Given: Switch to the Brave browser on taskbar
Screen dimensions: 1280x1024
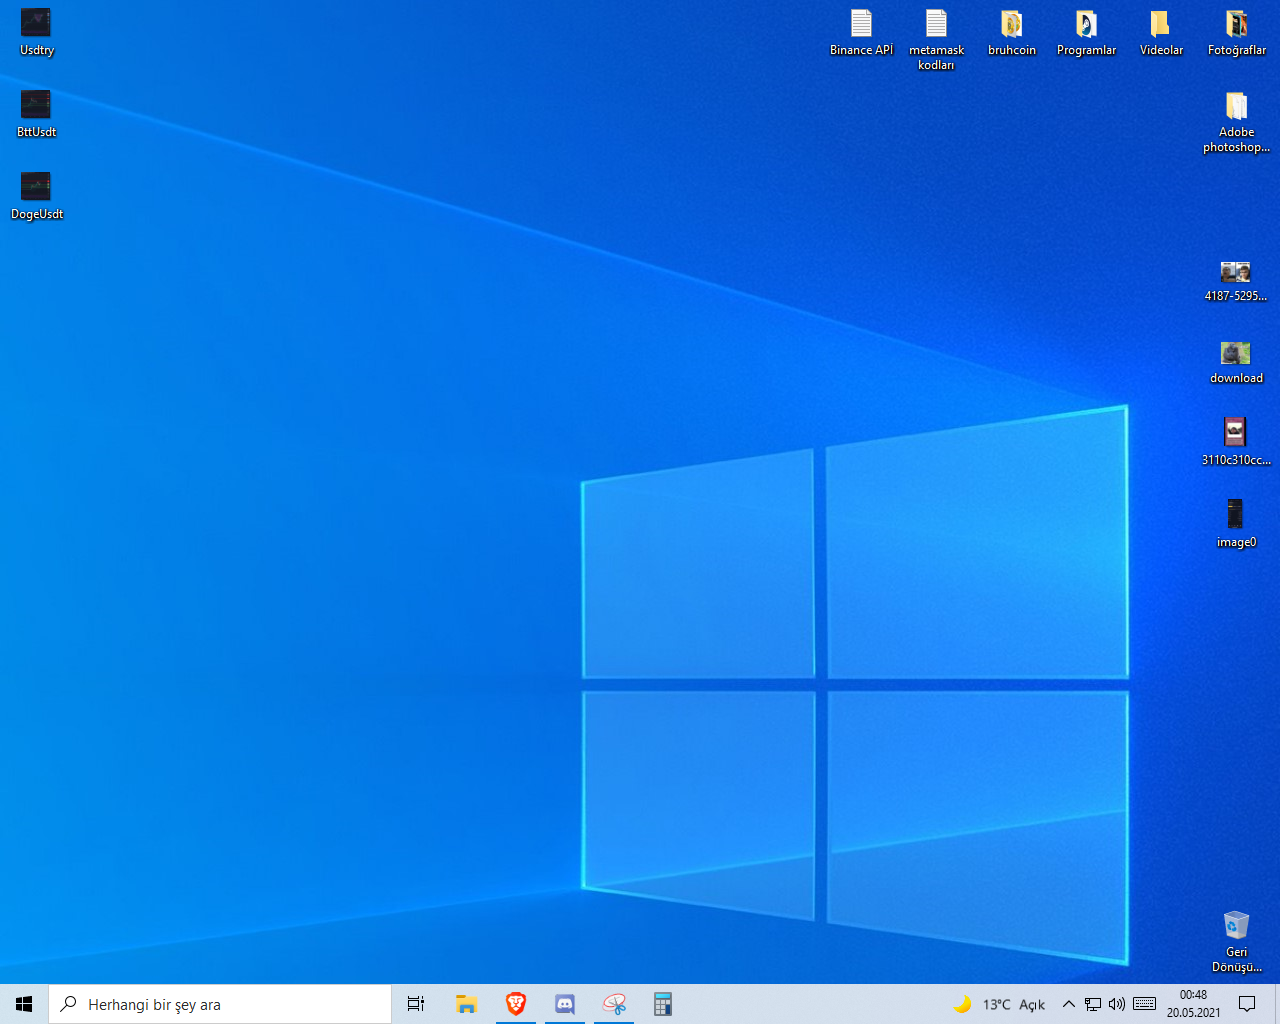Looking at the screenshot, I should click(516, 1004).
